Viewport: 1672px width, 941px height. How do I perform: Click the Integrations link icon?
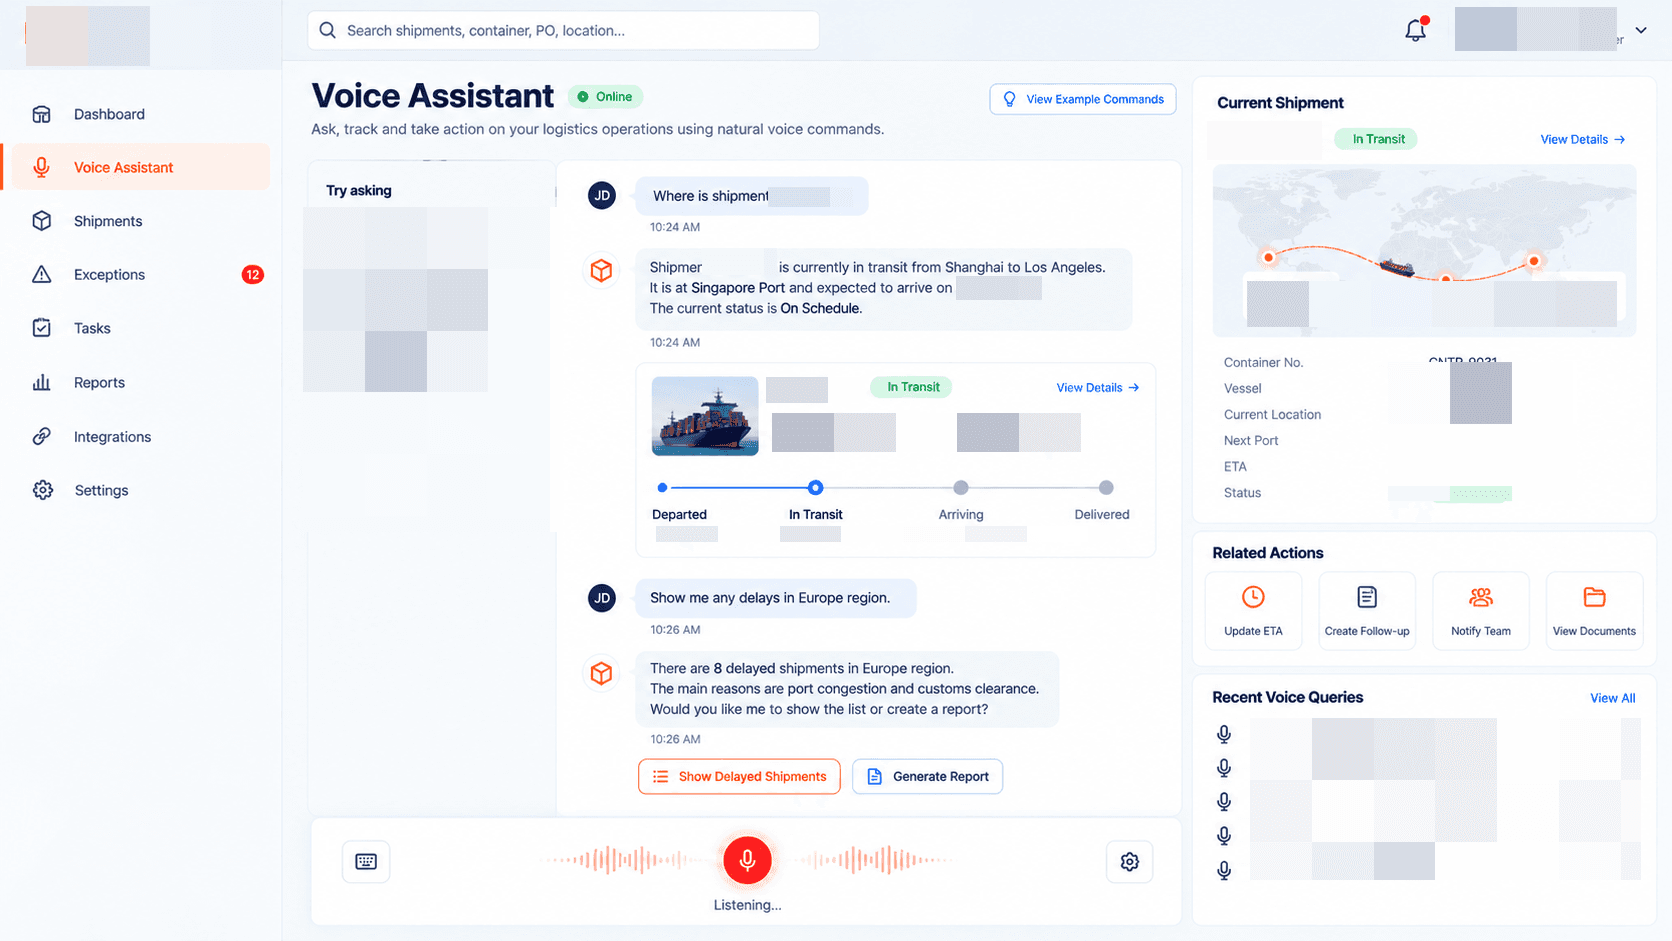(x=41, y=436)
